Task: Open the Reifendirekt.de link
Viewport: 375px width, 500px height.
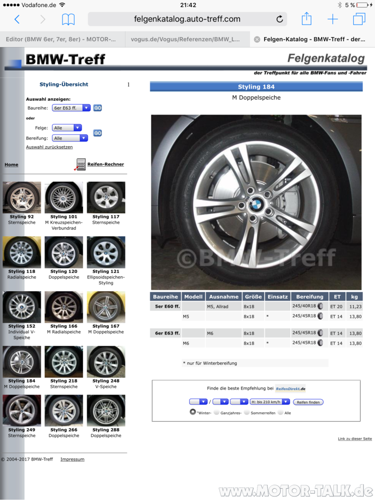Action: pos(291,389)
